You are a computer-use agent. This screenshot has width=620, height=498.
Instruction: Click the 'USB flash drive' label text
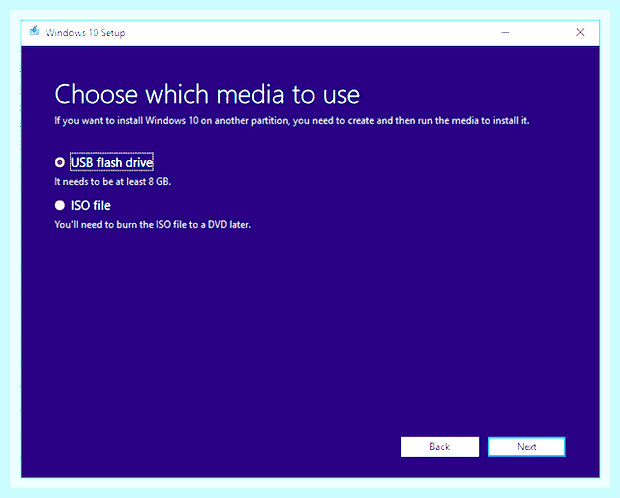(112, 162)
